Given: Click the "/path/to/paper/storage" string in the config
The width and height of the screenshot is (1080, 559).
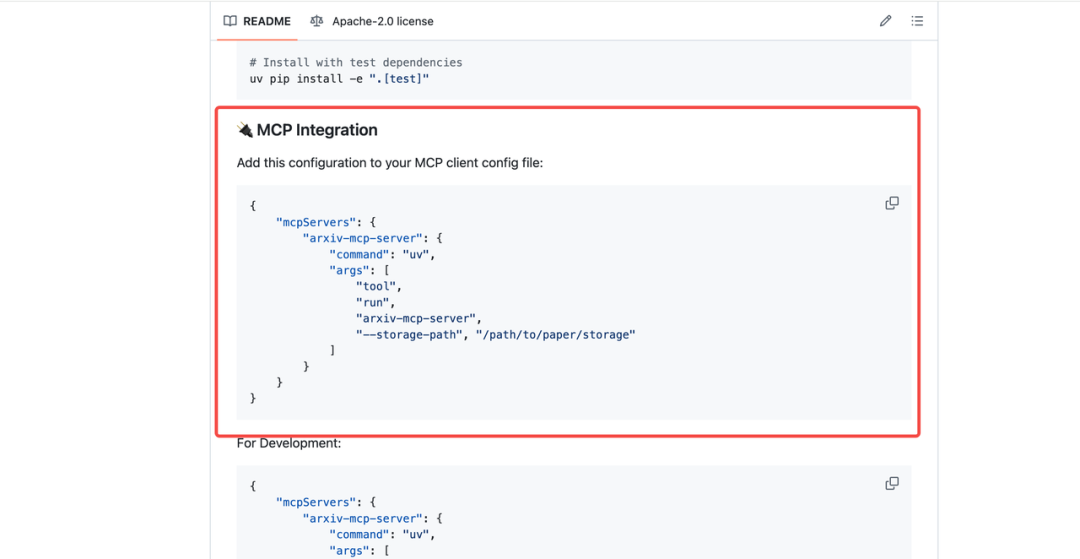Looking at the screenshot, I should pyautogui.click(x=555, y=334).
